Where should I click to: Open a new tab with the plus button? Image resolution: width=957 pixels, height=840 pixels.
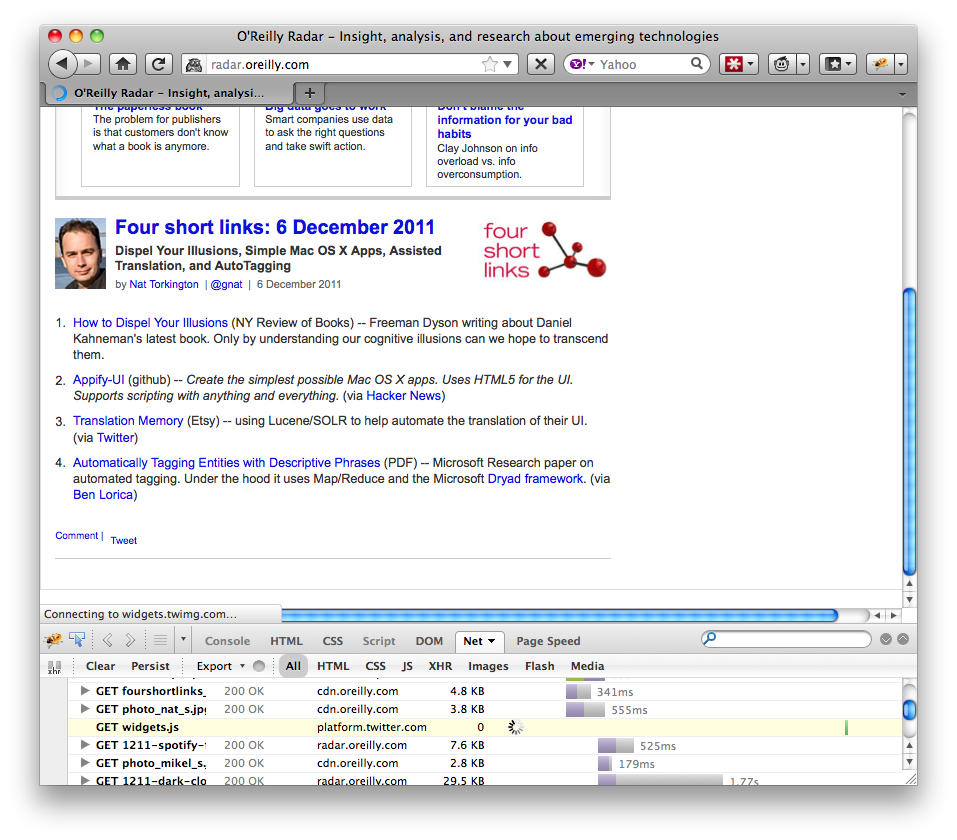[310, 93]
